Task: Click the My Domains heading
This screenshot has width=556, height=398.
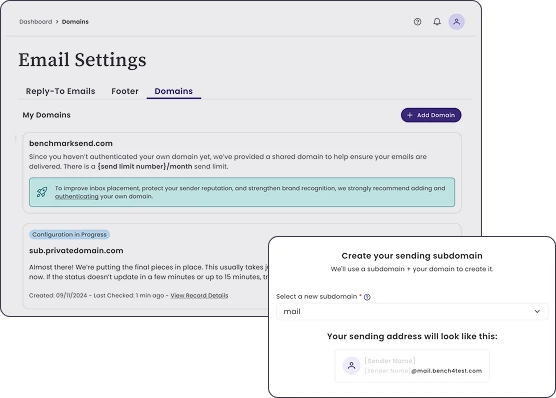Action: tap(46, 115)
